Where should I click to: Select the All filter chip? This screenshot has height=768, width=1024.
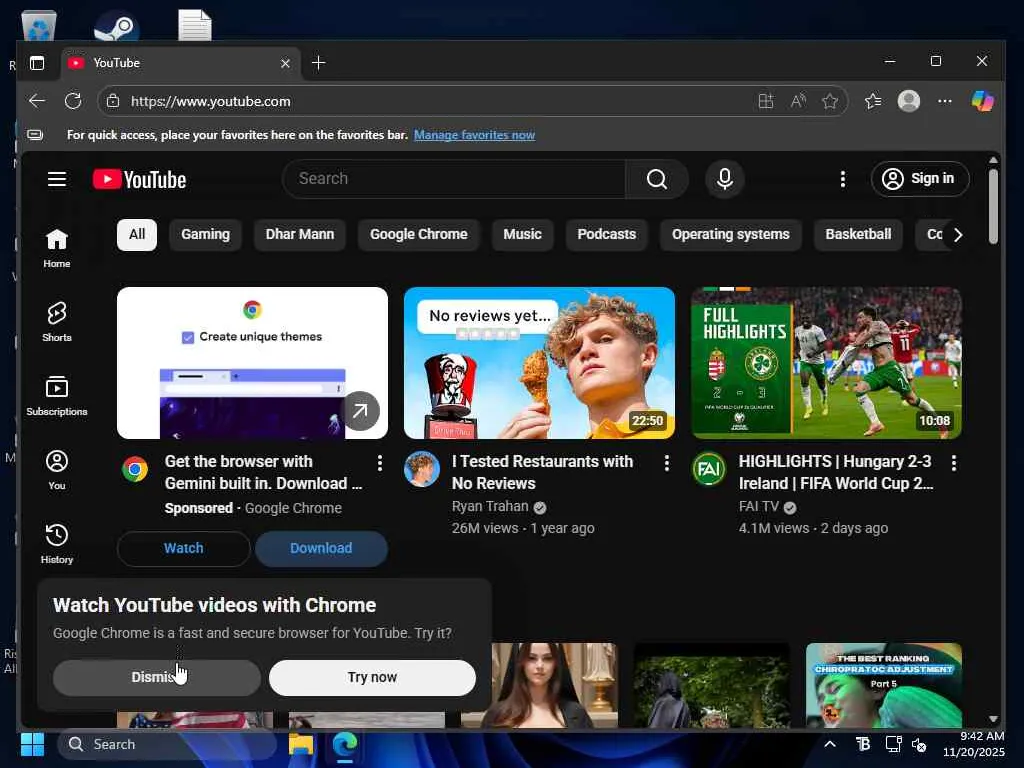coord(136,234)
